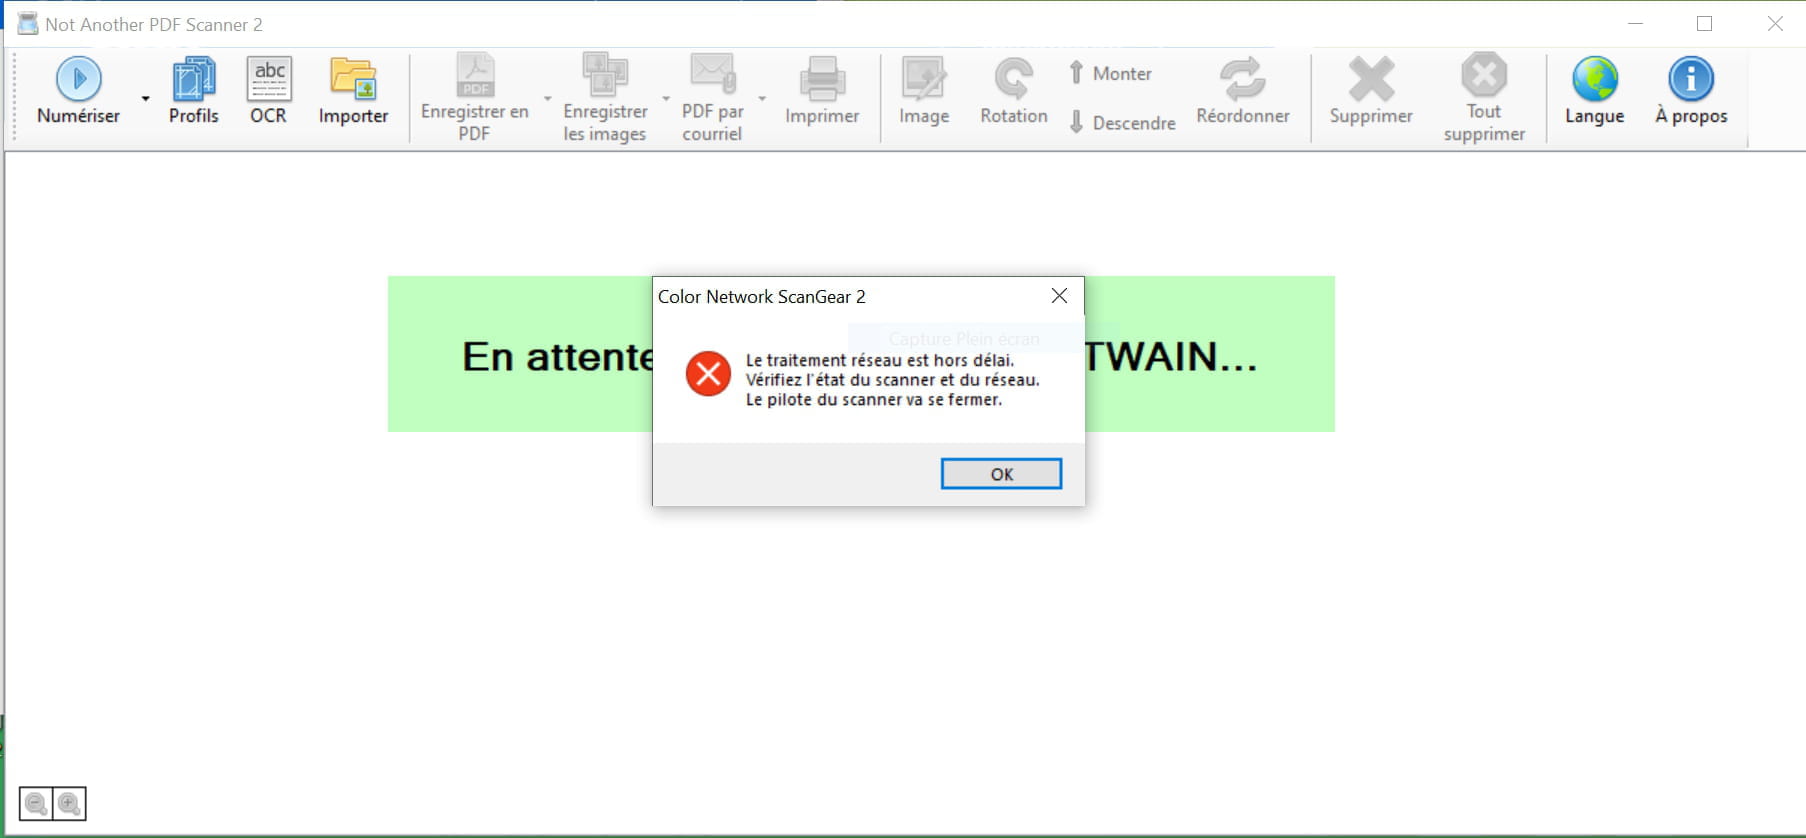Viewport: 1806px width, 838px height.
Task: Click the red error icon in the dialog
Action: (x=708, y=374)
